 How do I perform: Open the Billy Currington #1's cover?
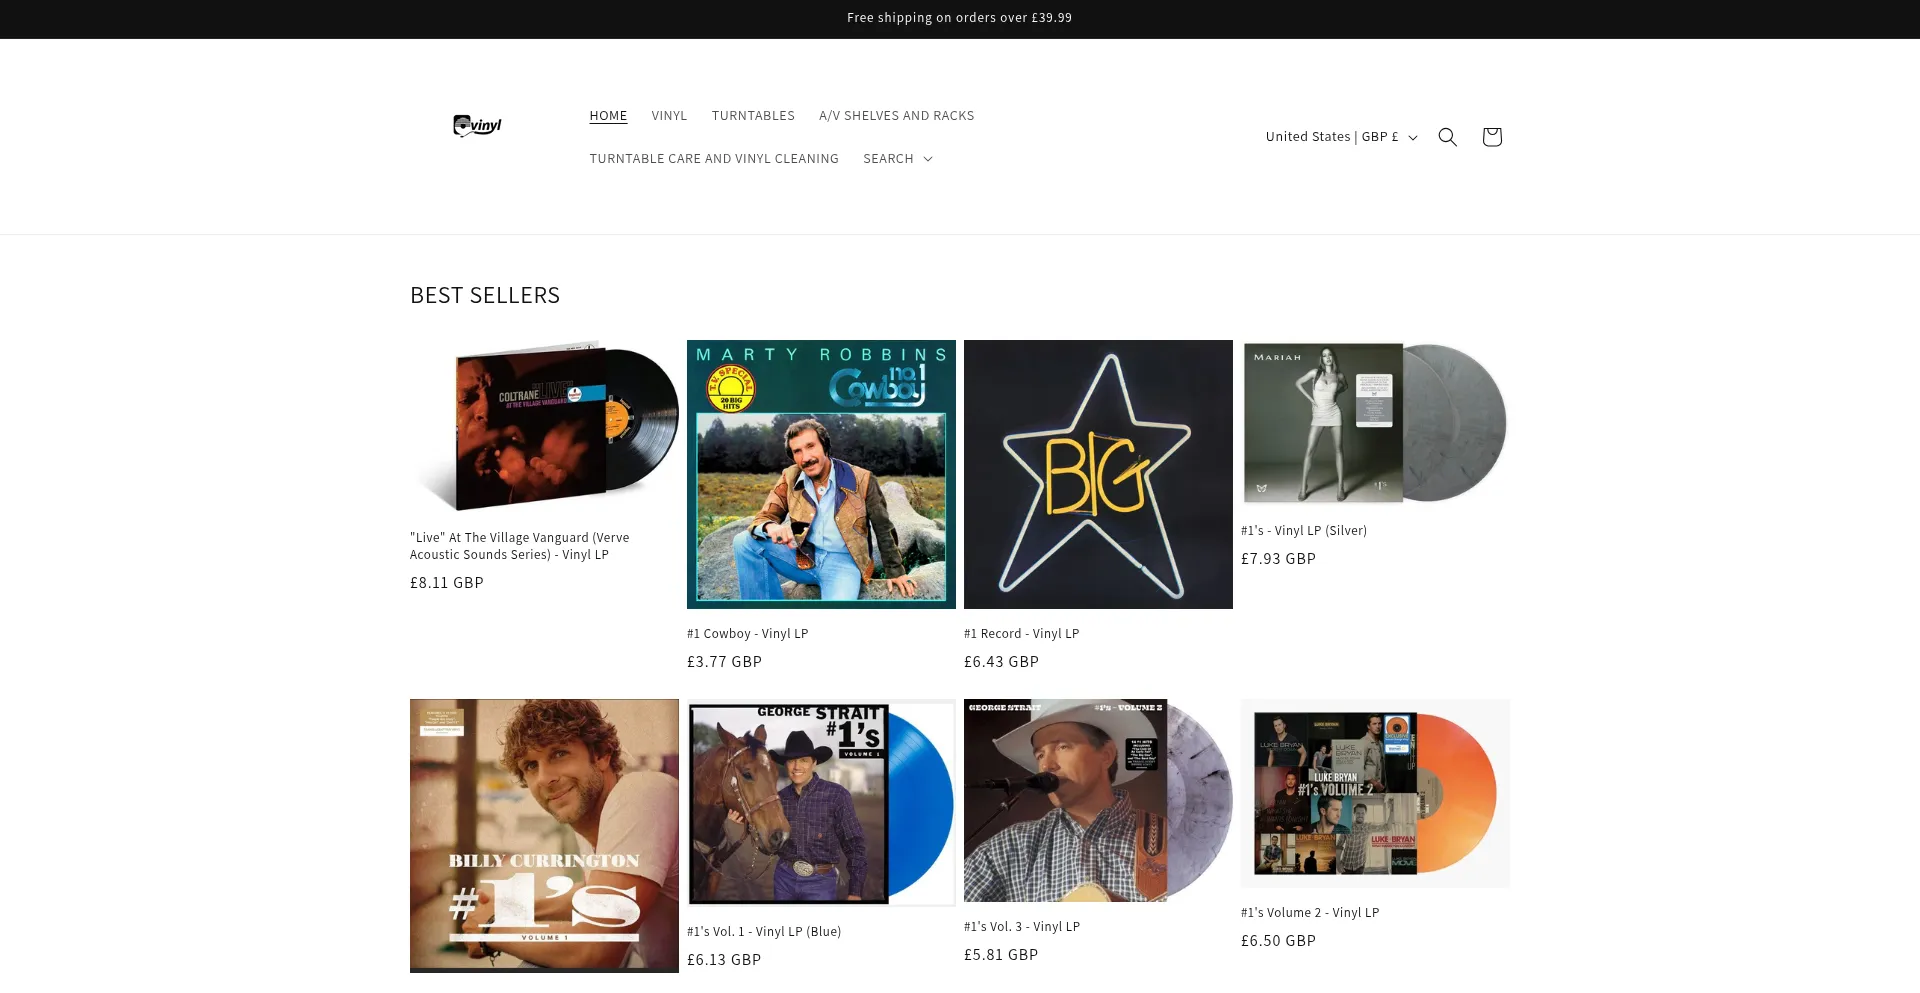544,836
